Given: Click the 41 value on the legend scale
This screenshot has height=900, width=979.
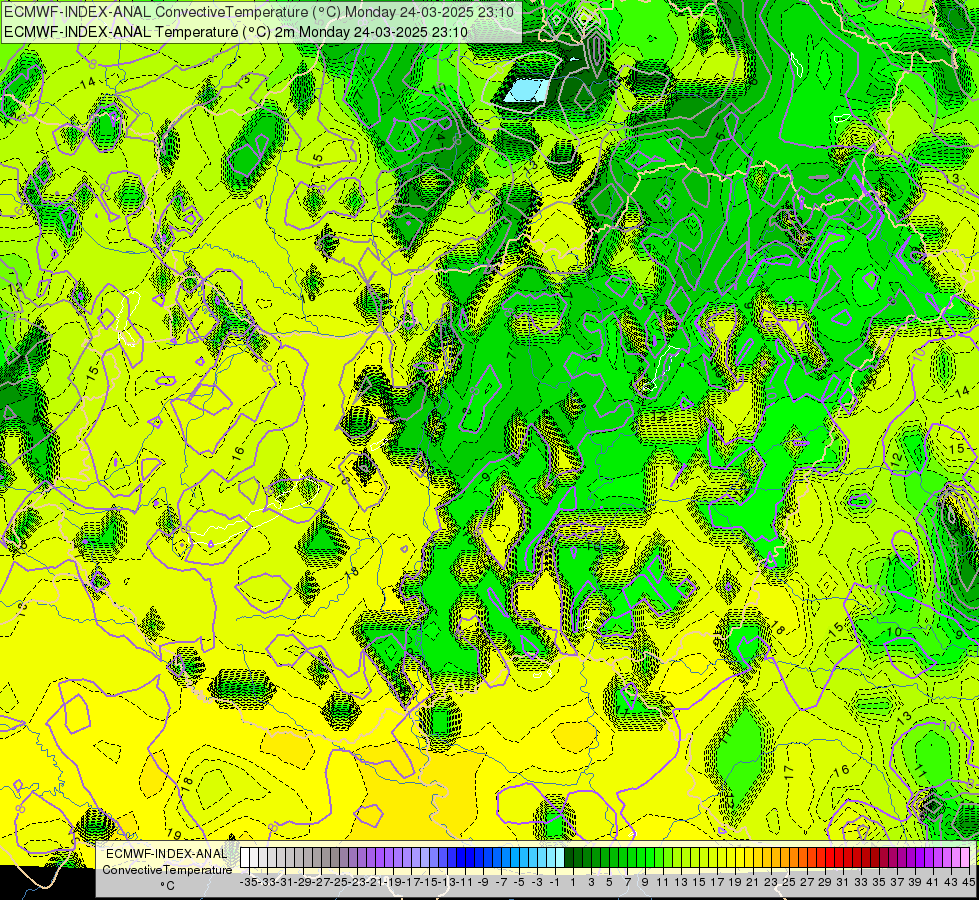Looking at the screenshot, I should pos(933,882).
